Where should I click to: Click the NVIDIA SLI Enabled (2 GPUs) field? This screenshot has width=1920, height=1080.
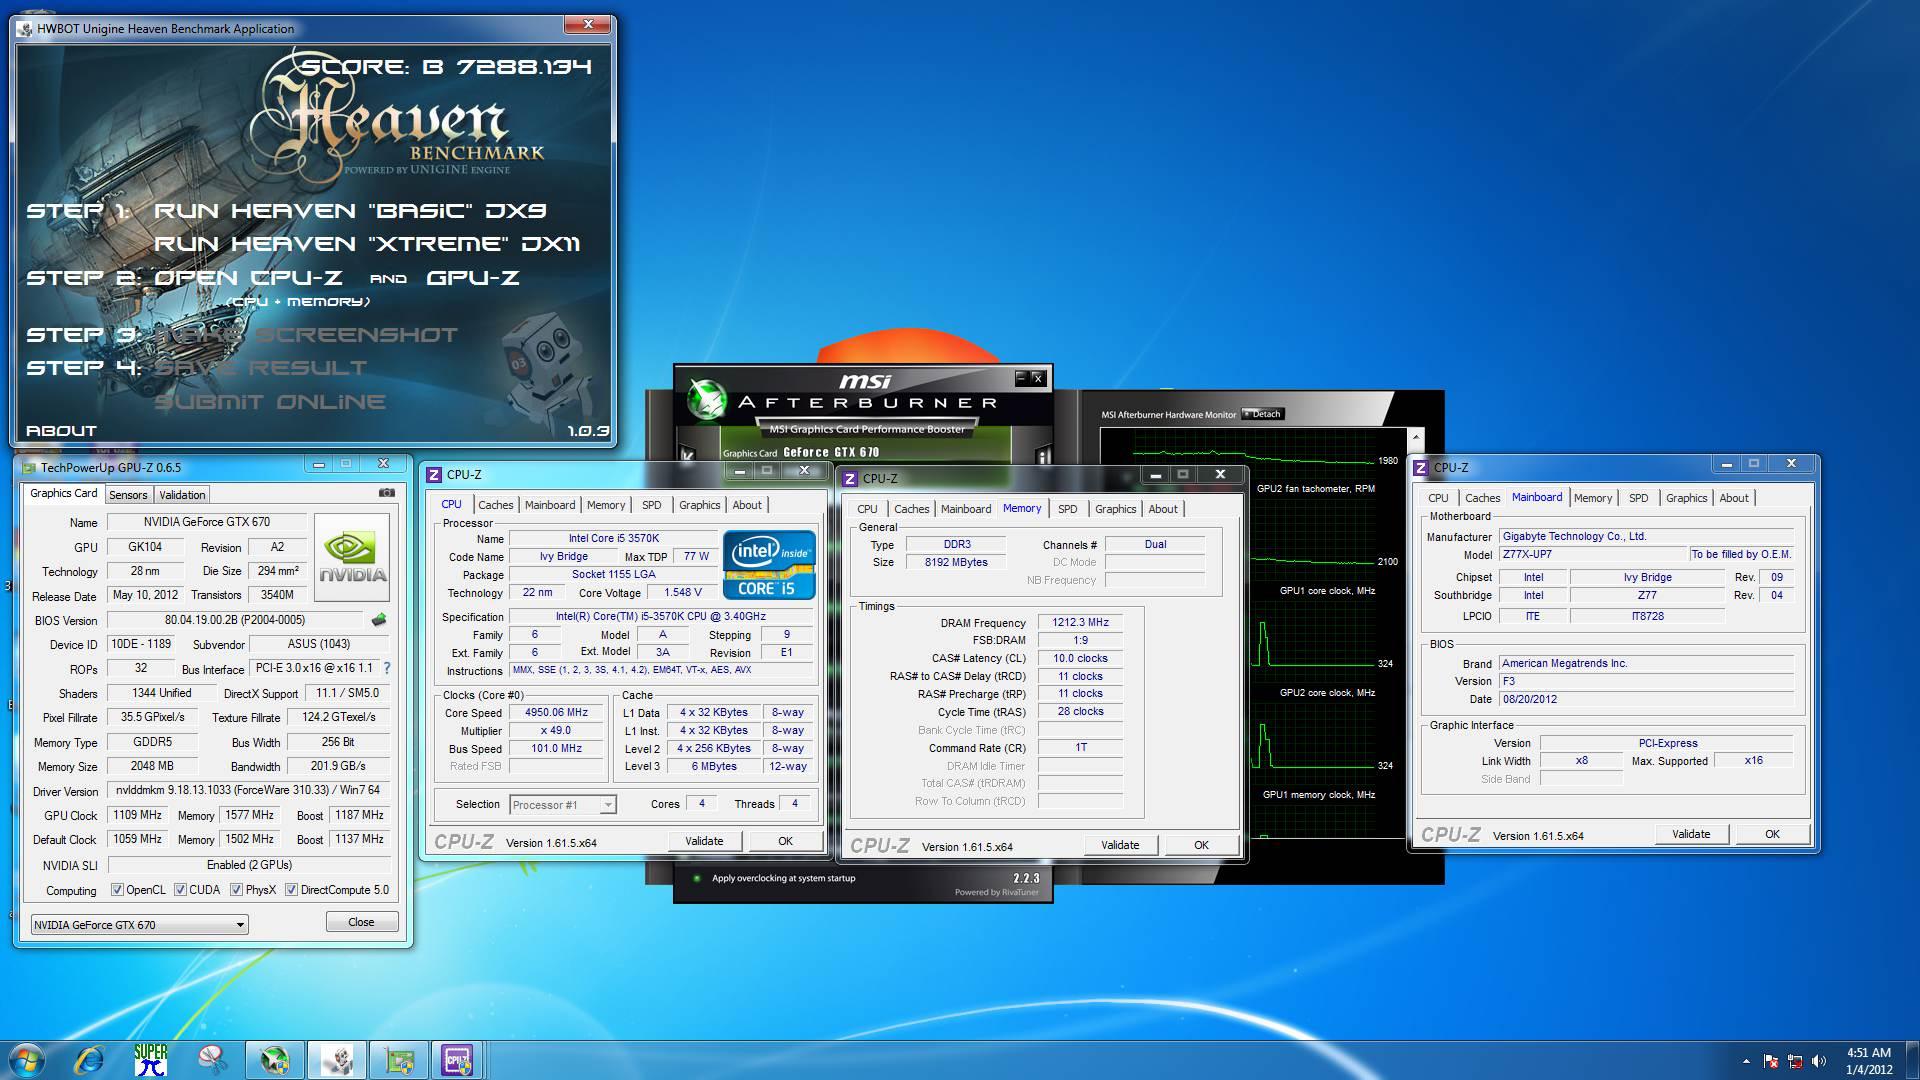click(249, 865)
